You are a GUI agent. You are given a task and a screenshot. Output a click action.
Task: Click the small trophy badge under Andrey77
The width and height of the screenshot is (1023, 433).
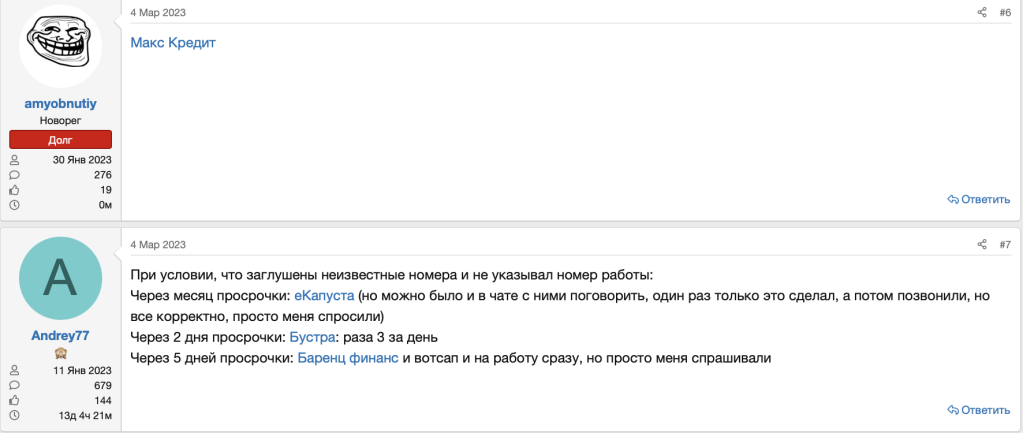coord(61,353)
